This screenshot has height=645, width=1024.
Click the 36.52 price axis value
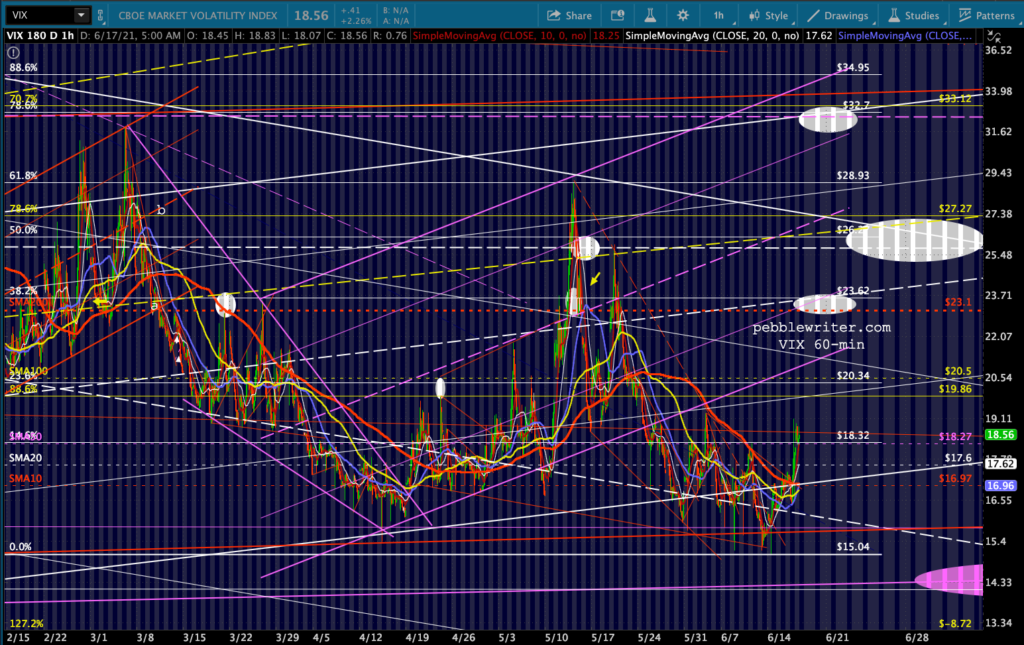998,50
